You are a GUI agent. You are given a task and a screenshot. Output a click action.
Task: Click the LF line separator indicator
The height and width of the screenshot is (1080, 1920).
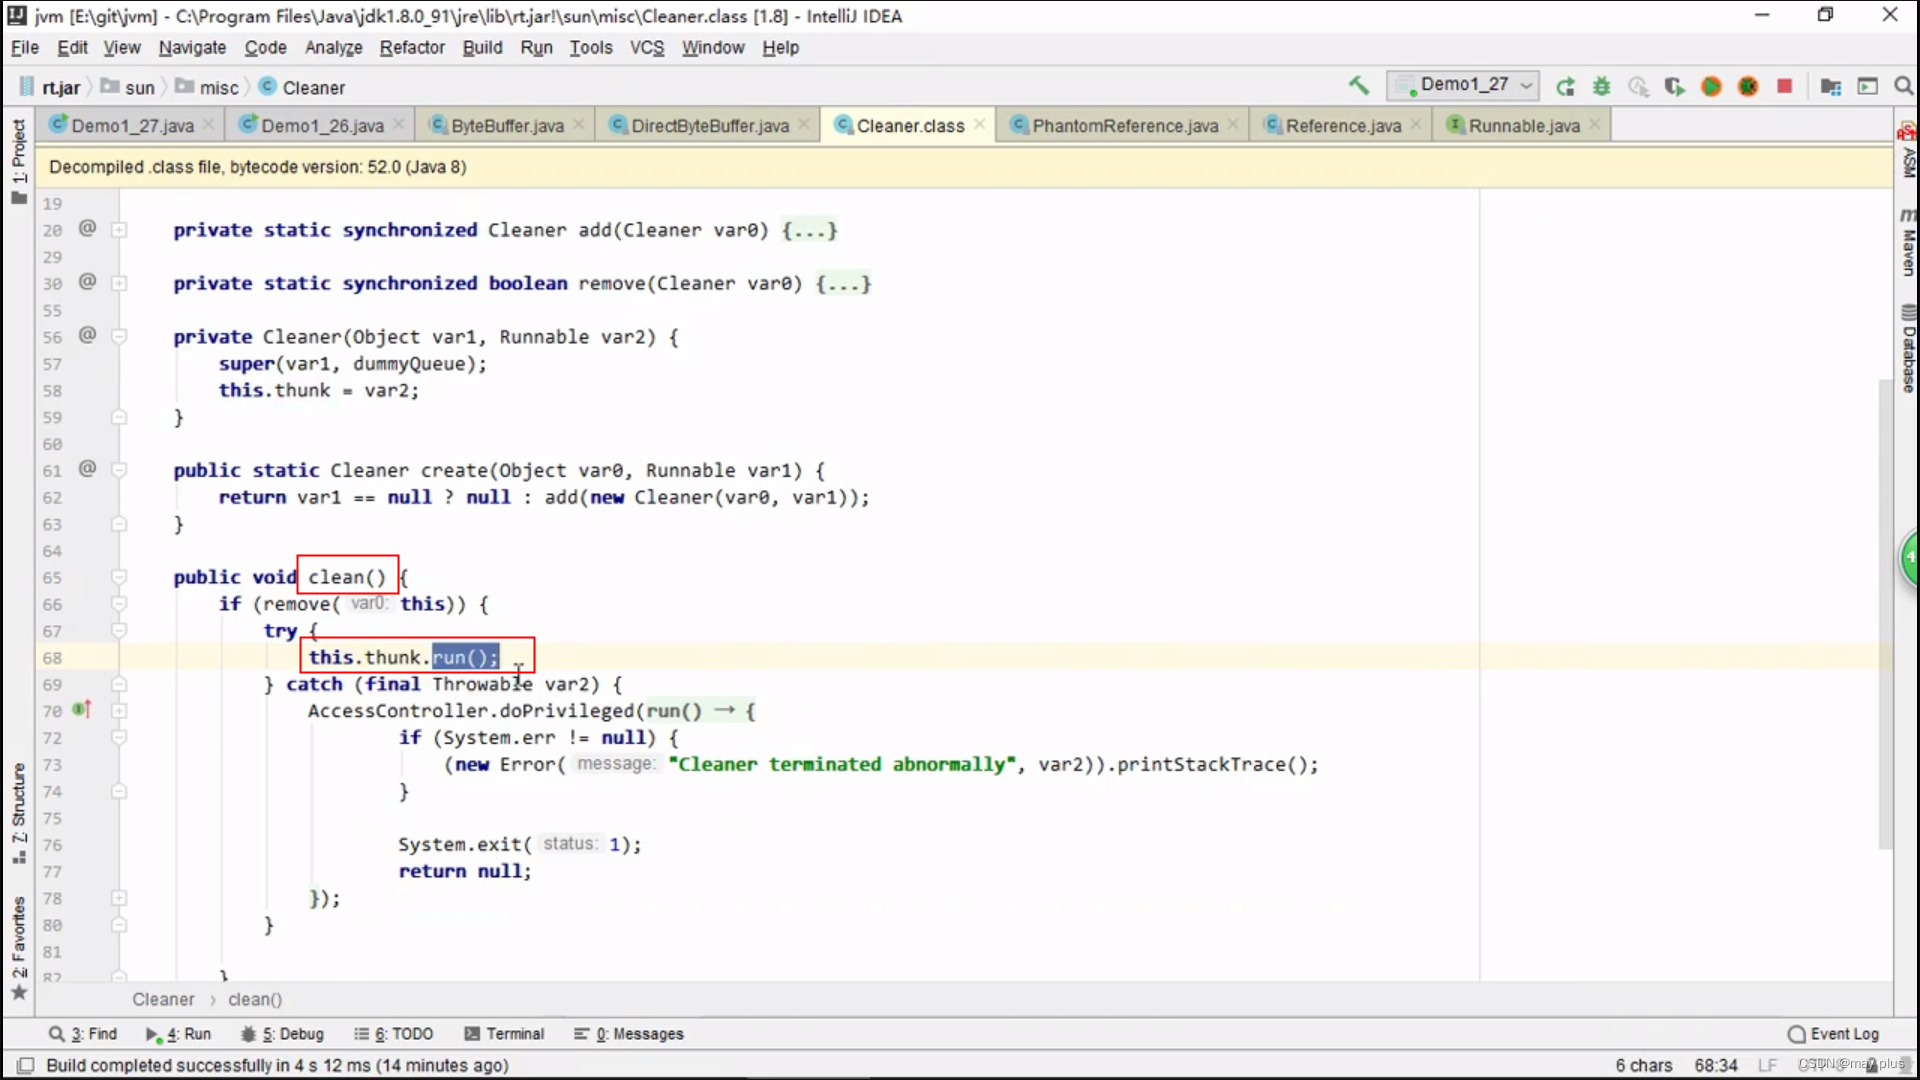[1767, 1066]
